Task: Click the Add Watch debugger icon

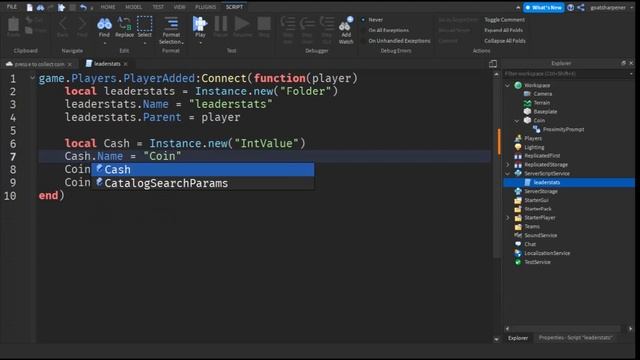Action: click(346, 30)
